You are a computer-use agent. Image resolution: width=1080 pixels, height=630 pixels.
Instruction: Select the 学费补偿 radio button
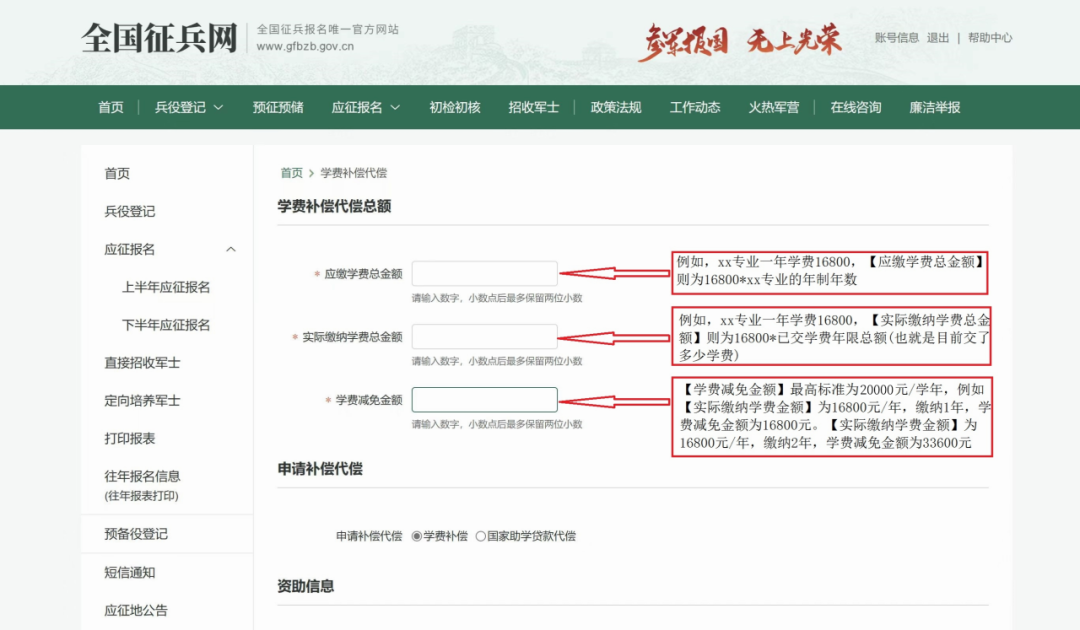pos(417,536)
